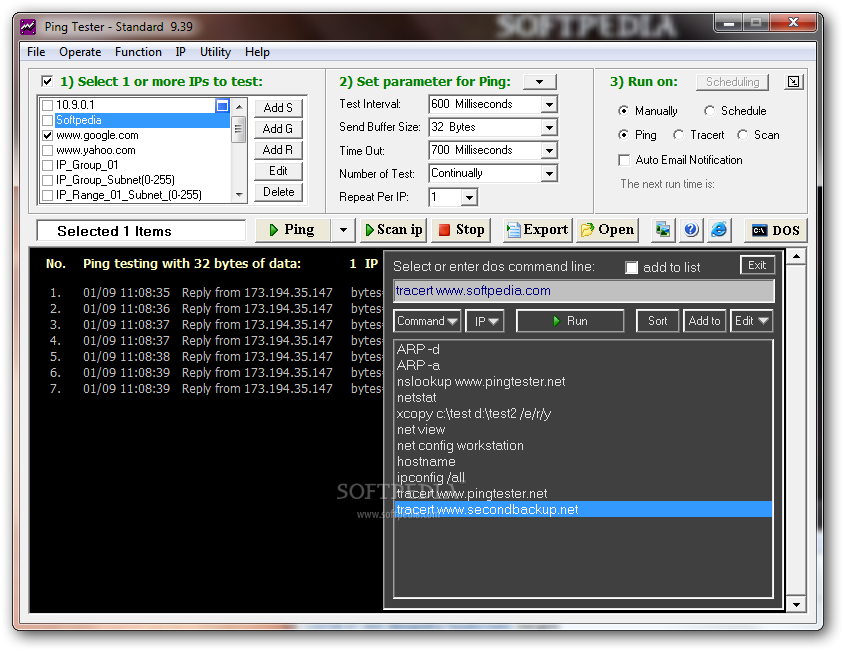Choose the Tracert radio option
This screenshot has height=651, width=844.
679,135
